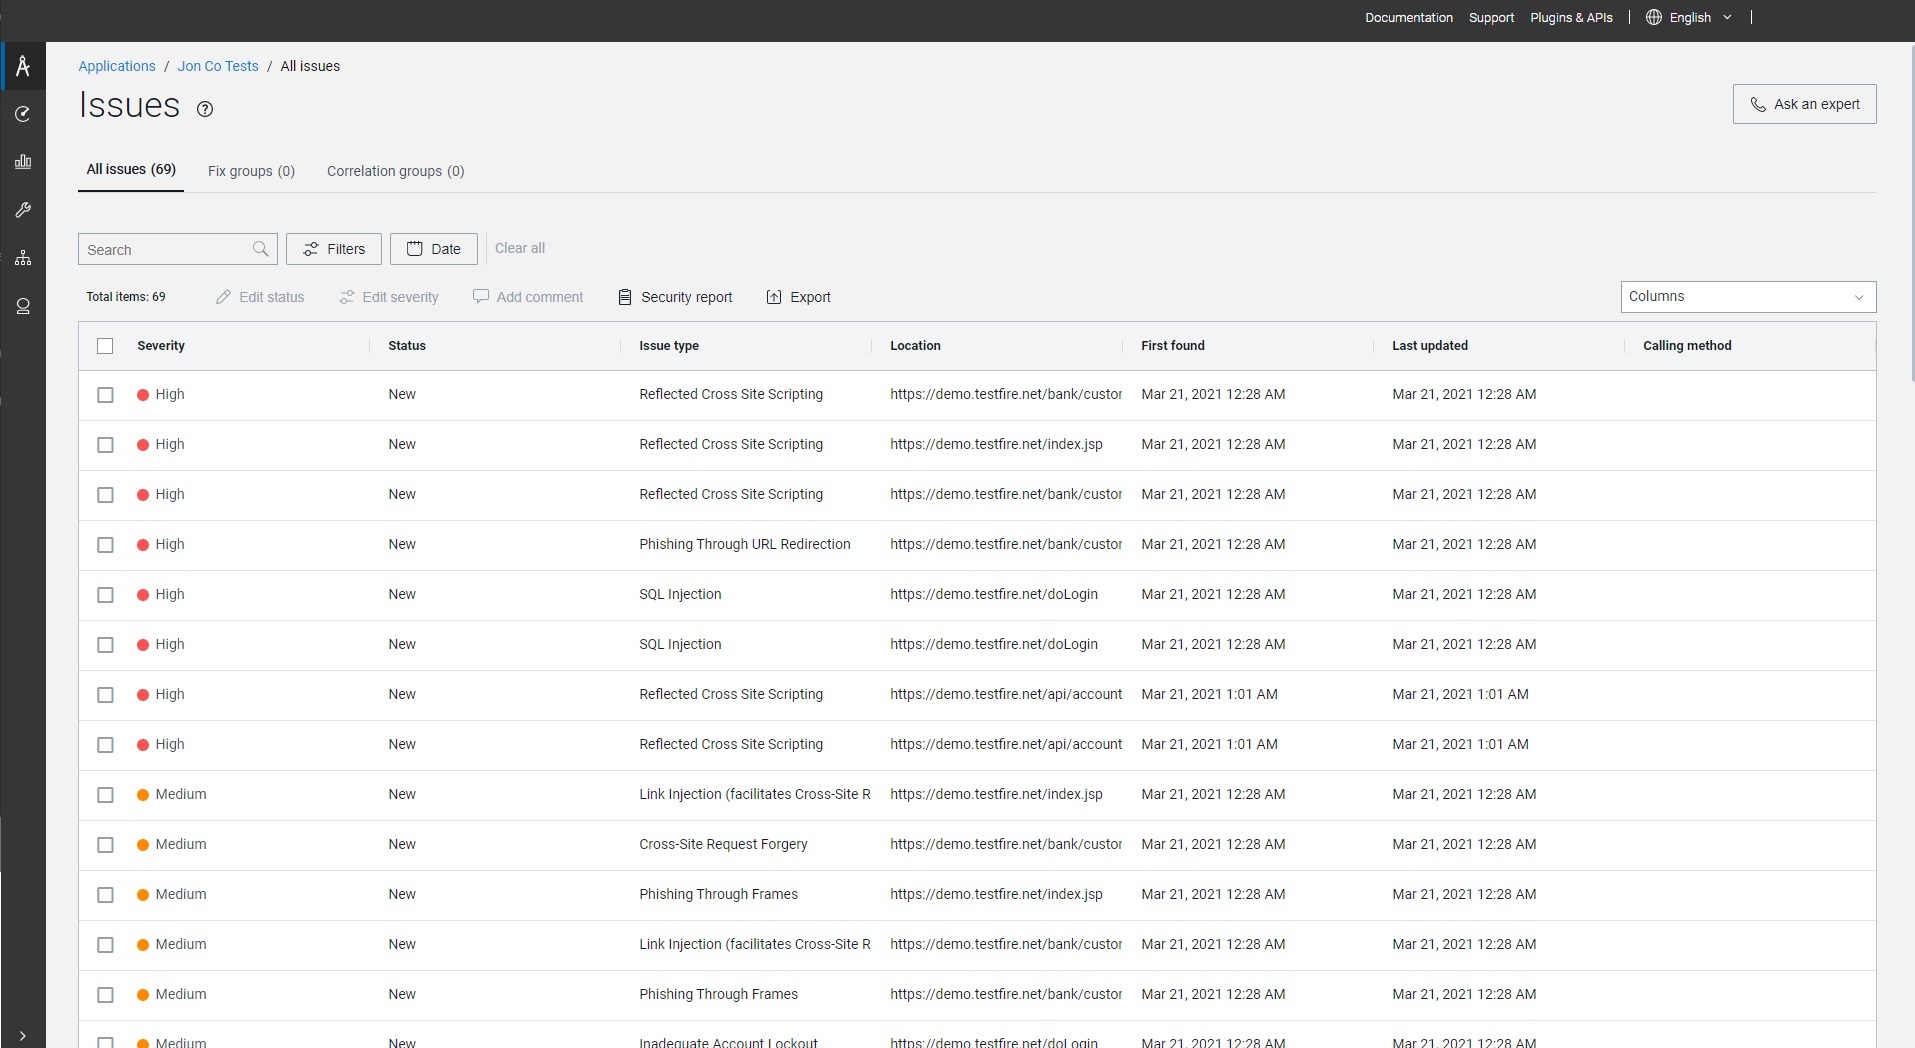Screen dimensions: 1915x1048
Task: Open the compass Applications icon in sidebar
Action: coord(23,67)
